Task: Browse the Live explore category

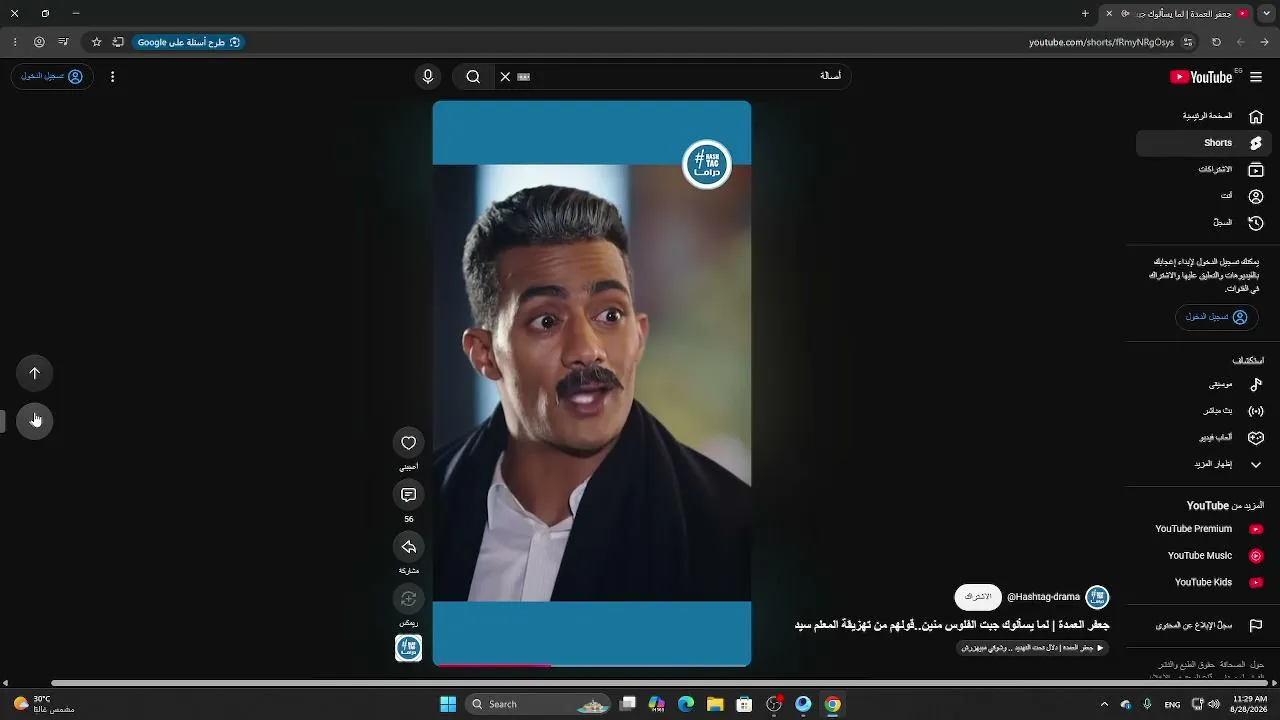Action: (1204, 411)
